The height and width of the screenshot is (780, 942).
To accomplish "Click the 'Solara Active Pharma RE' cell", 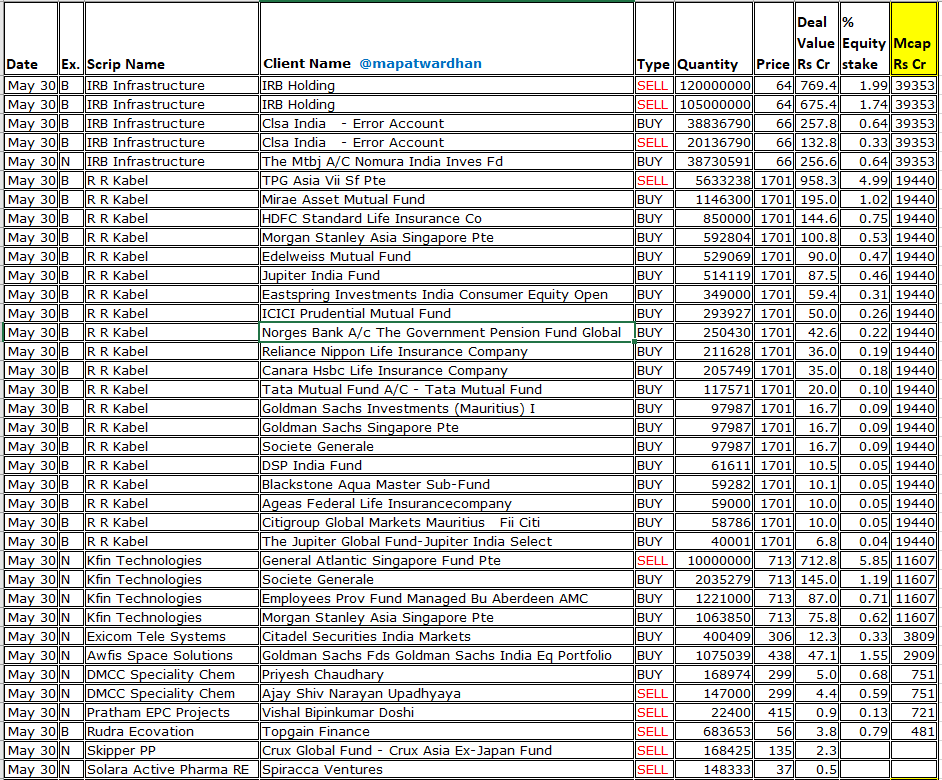I will tap(172, 770).
